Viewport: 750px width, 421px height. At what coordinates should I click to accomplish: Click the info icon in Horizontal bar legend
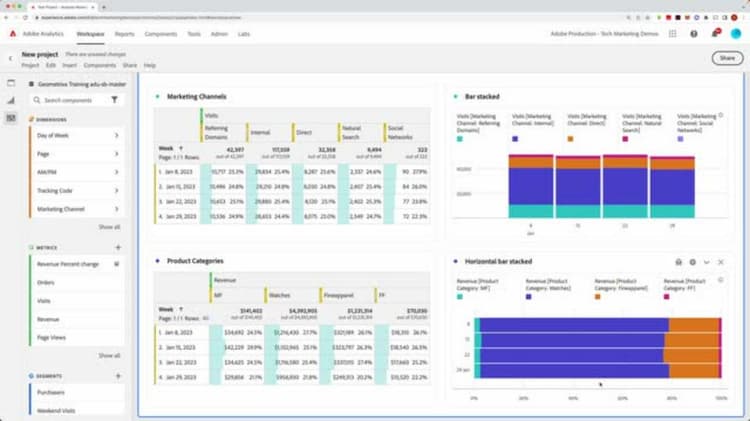(x=721, y=280)
